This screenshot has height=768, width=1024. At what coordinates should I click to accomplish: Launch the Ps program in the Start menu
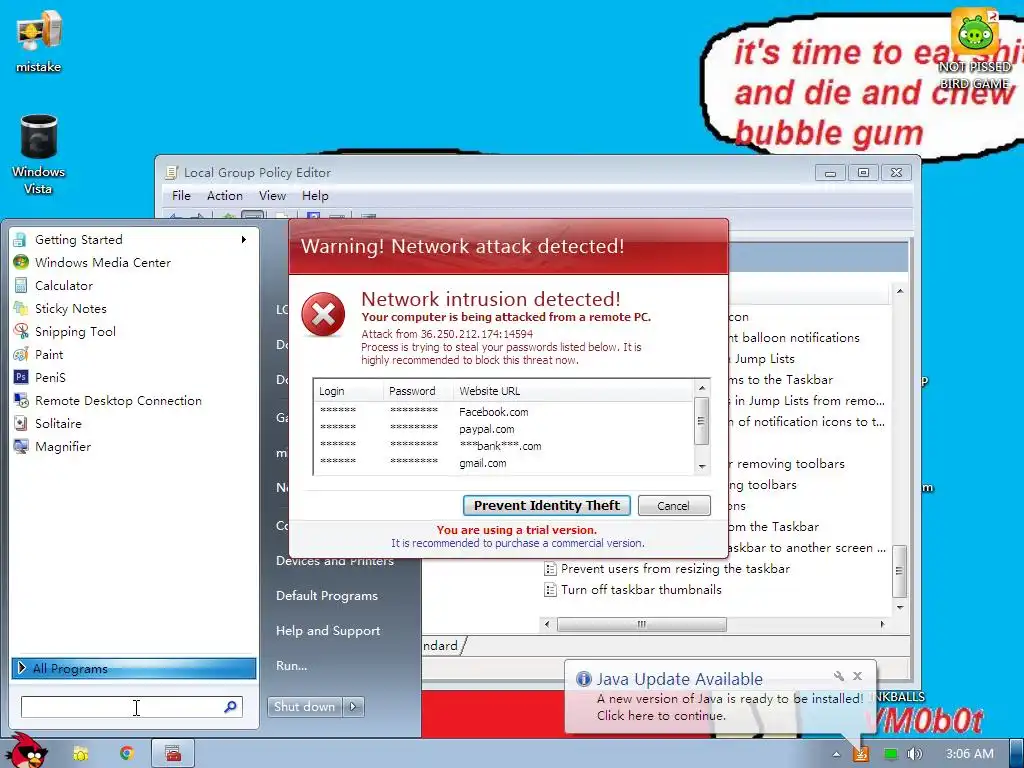coord(131,377)
